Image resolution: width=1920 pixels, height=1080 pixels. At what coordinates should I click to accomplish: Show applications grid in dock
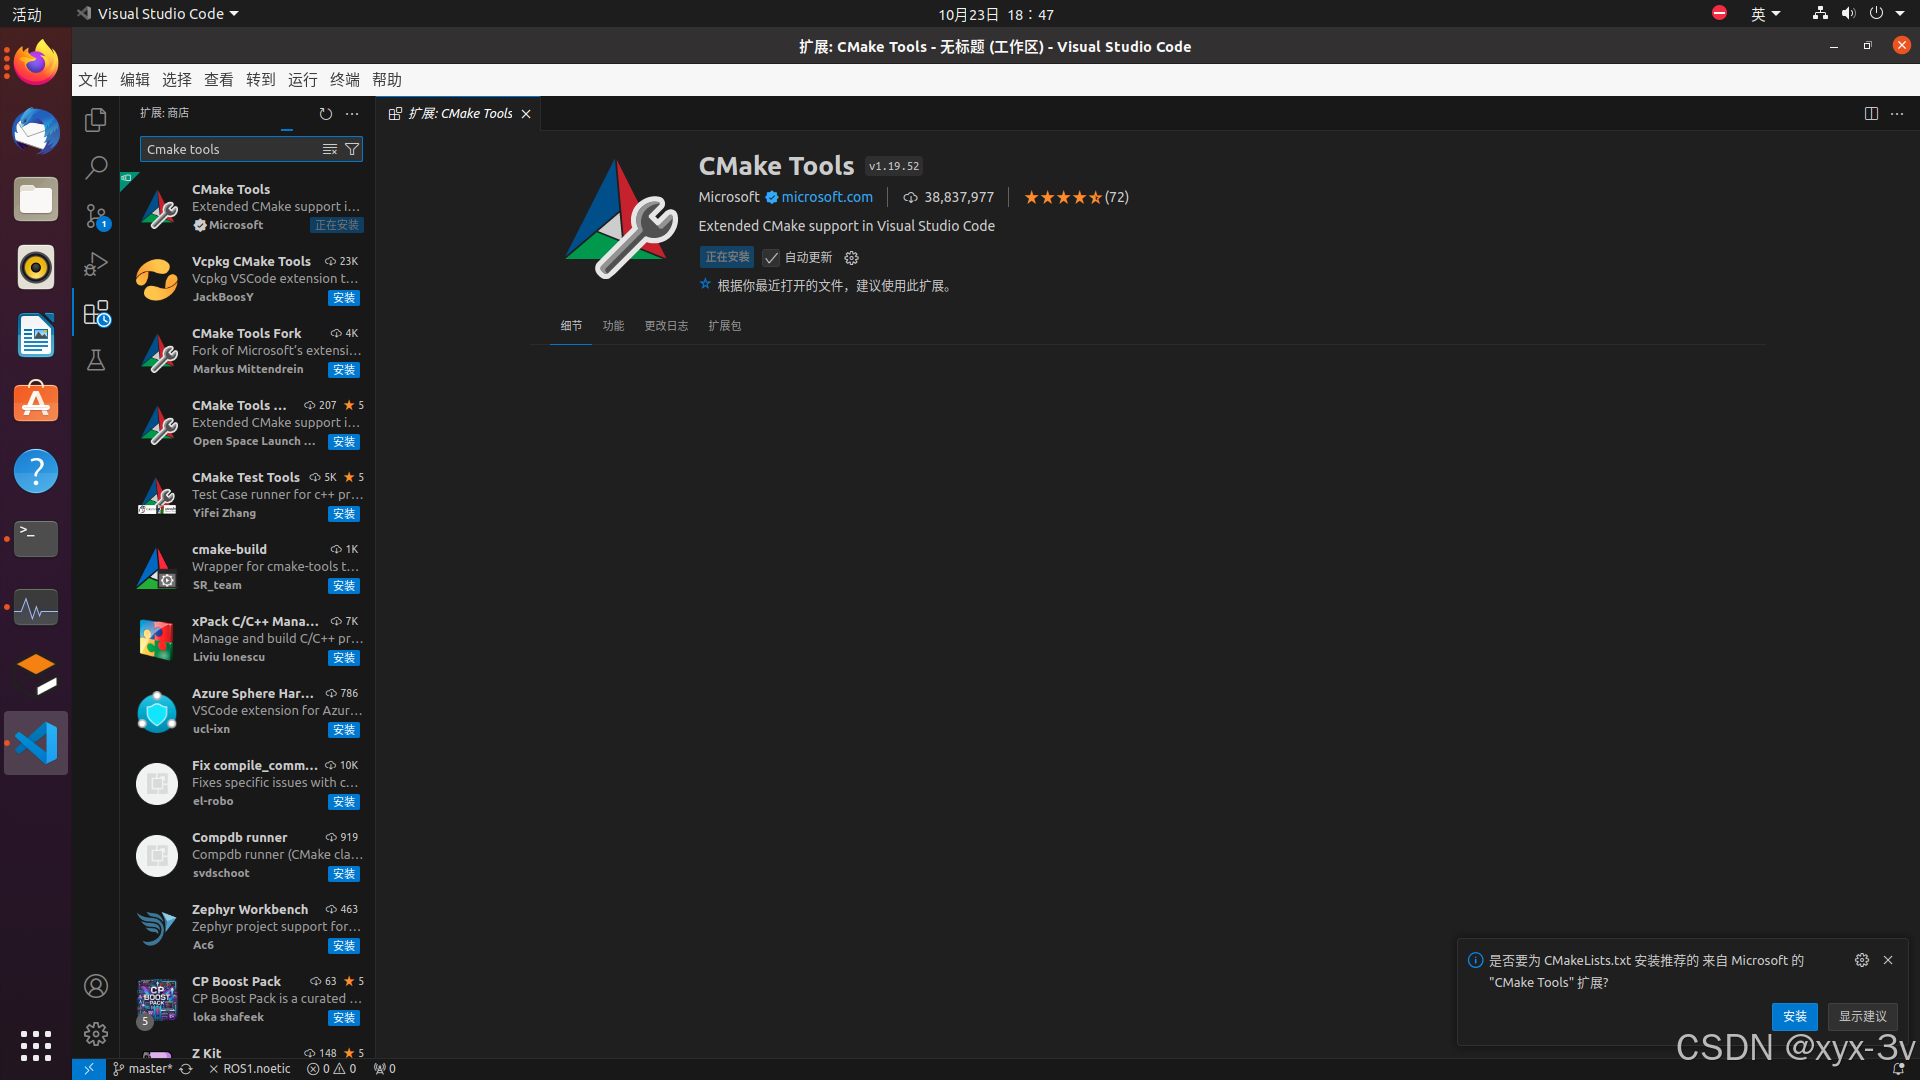pos(36,1046)
